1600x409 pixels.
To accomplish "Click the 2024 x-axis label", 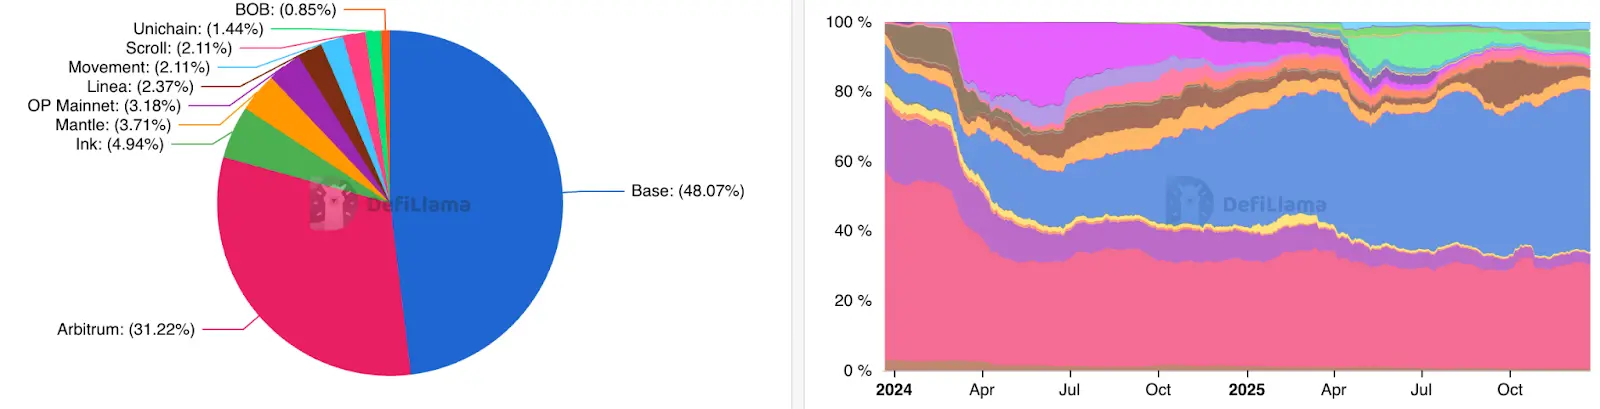I will point(894,390).
